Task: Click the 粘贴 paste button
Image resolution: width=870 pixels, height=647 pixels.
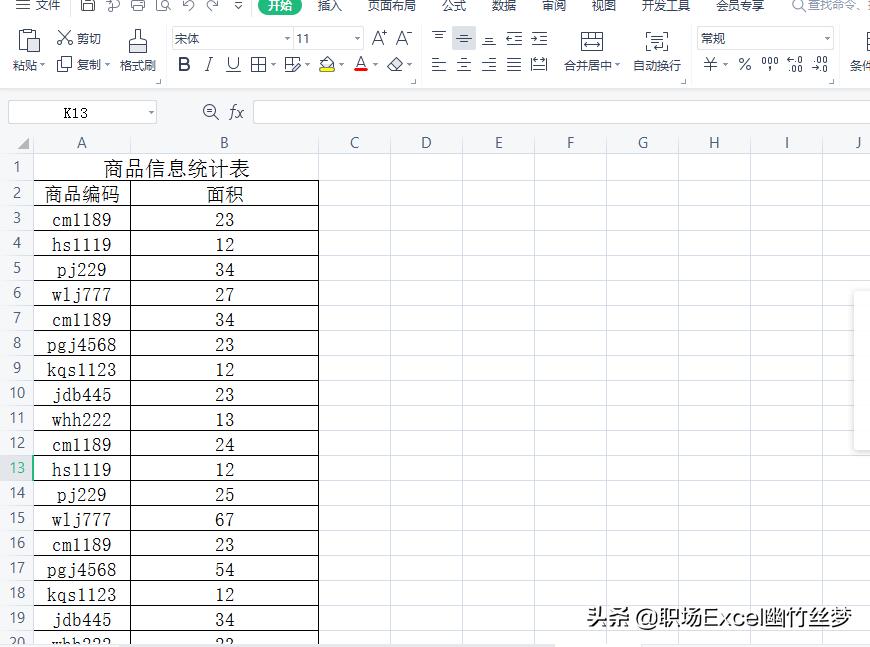Action: coord(25,50)
